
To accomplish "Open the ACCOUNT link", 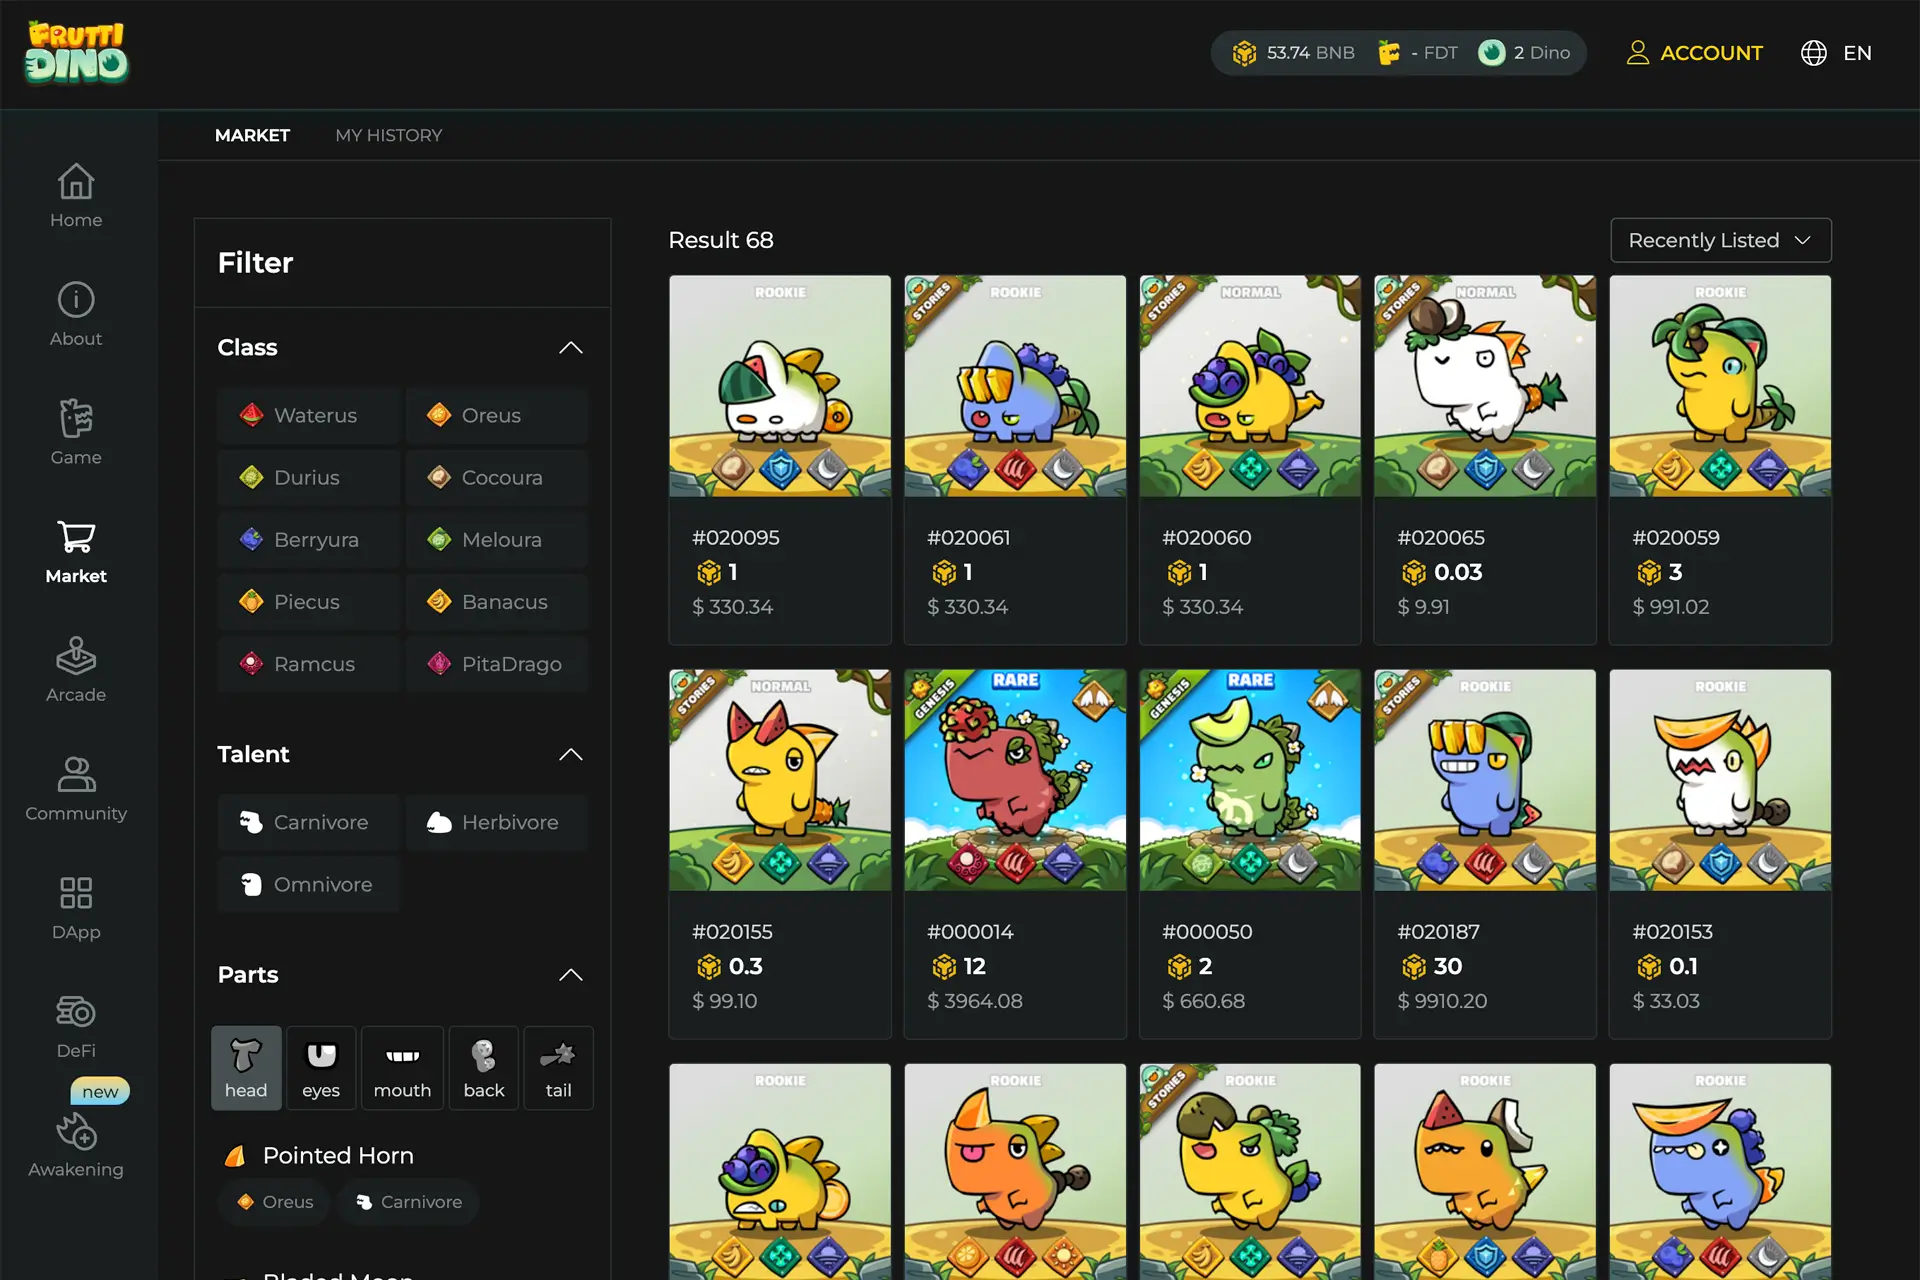I will (1711, 53).
